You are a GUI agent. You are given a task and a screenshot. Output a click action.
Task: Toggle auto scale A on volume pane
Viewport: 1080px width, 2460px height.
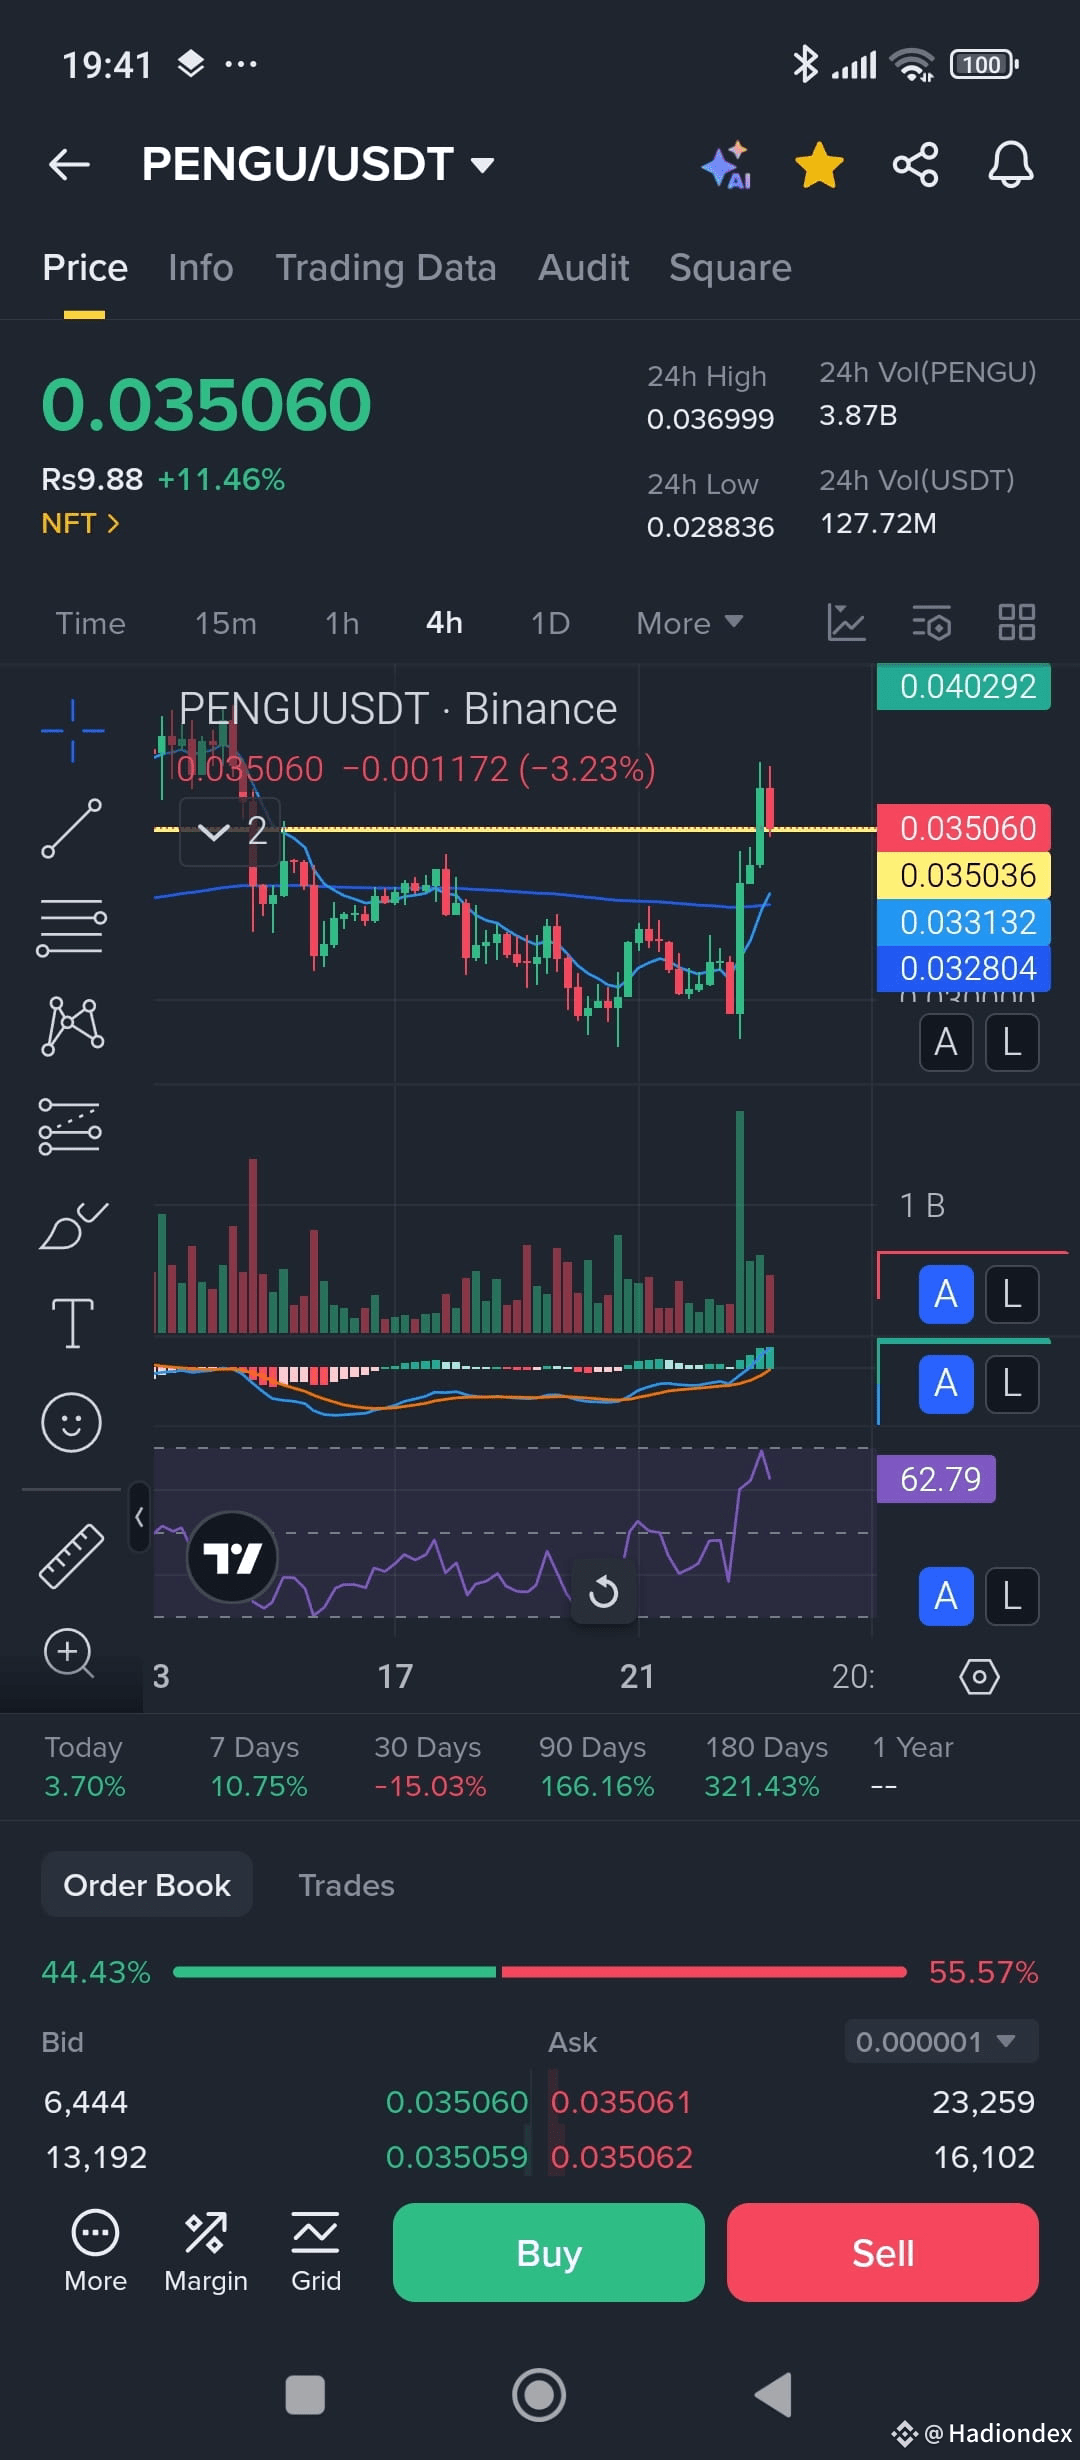[x=946, y=1295]
